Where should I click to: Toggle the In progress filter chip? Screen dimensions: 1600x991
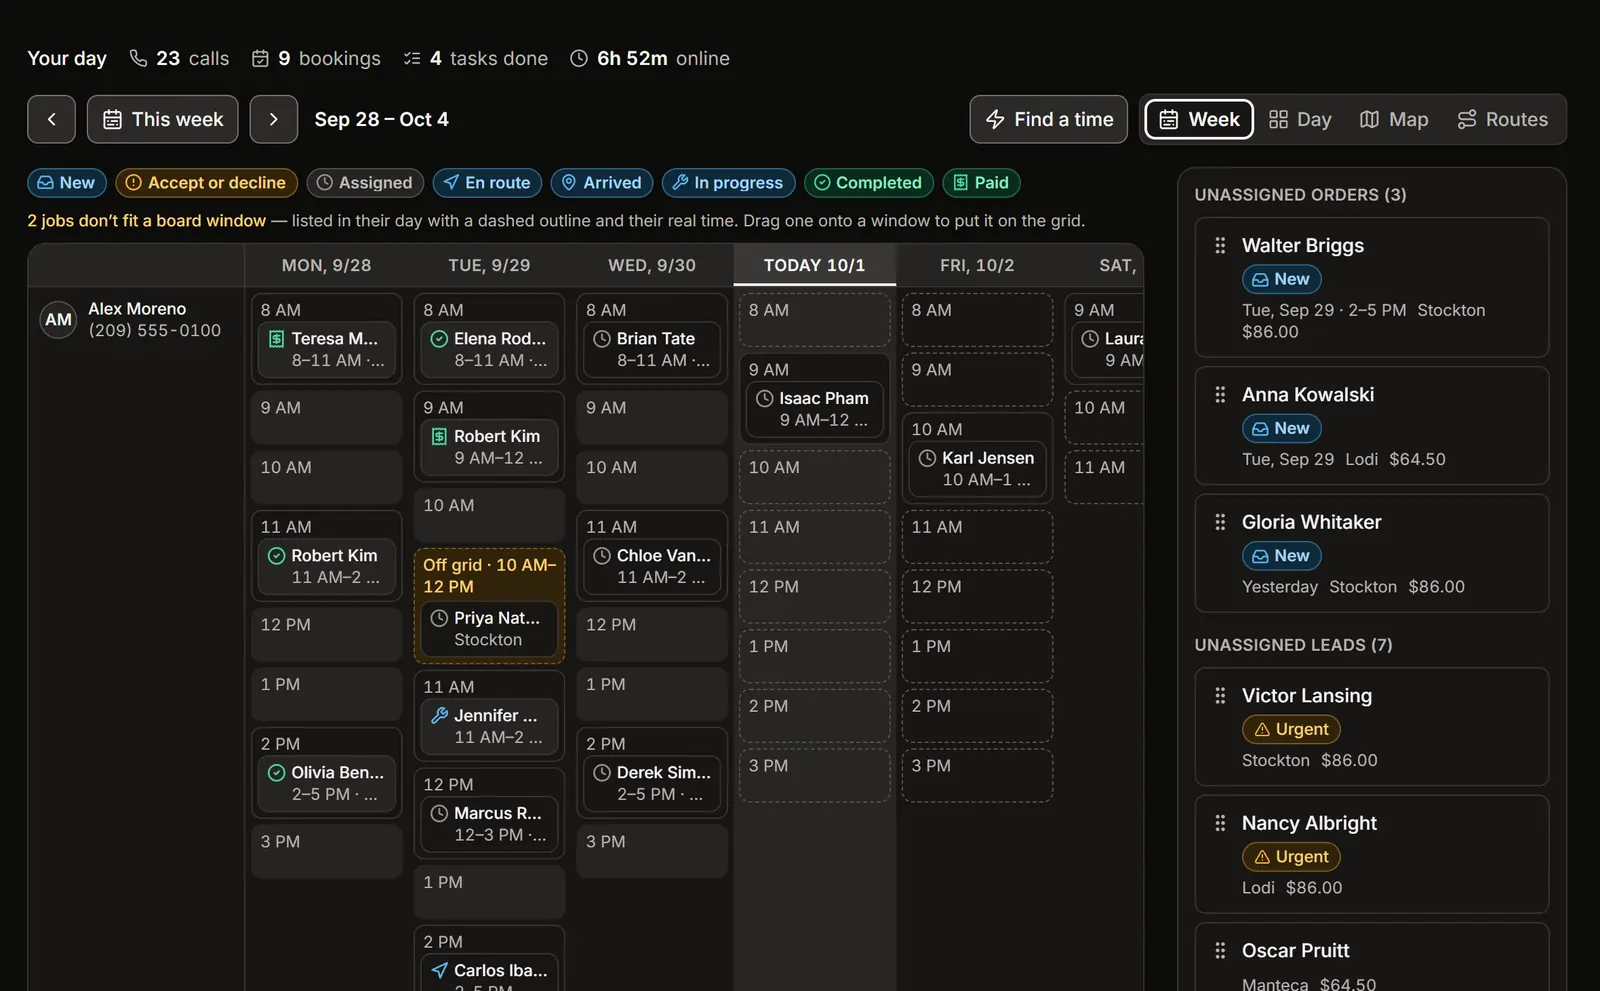(x=728, y=183)
